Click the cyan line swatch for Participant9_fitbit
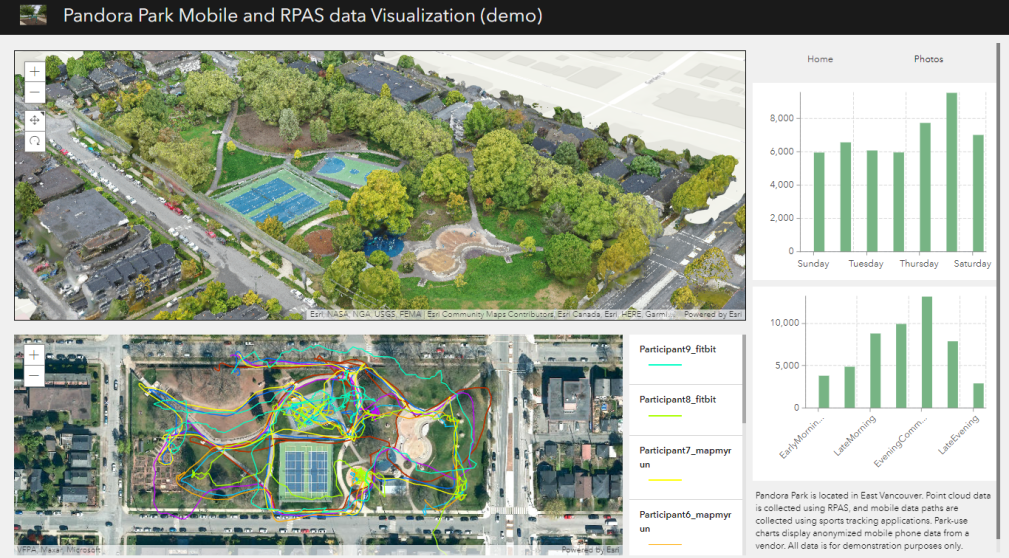The height and width of the screenshot is (558, 1009). pyautogui.click(x=664, y=365)
